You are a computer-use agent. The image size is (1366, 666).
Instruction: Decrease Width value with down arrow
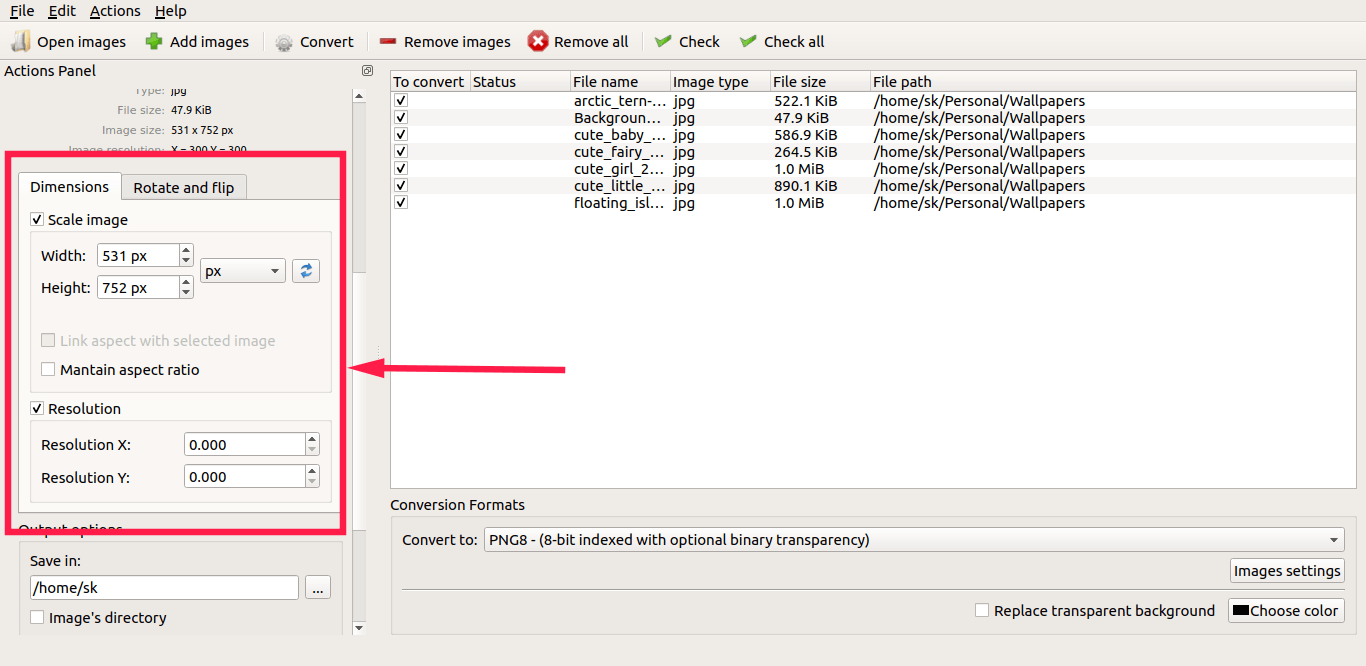(x=186, y=261)
